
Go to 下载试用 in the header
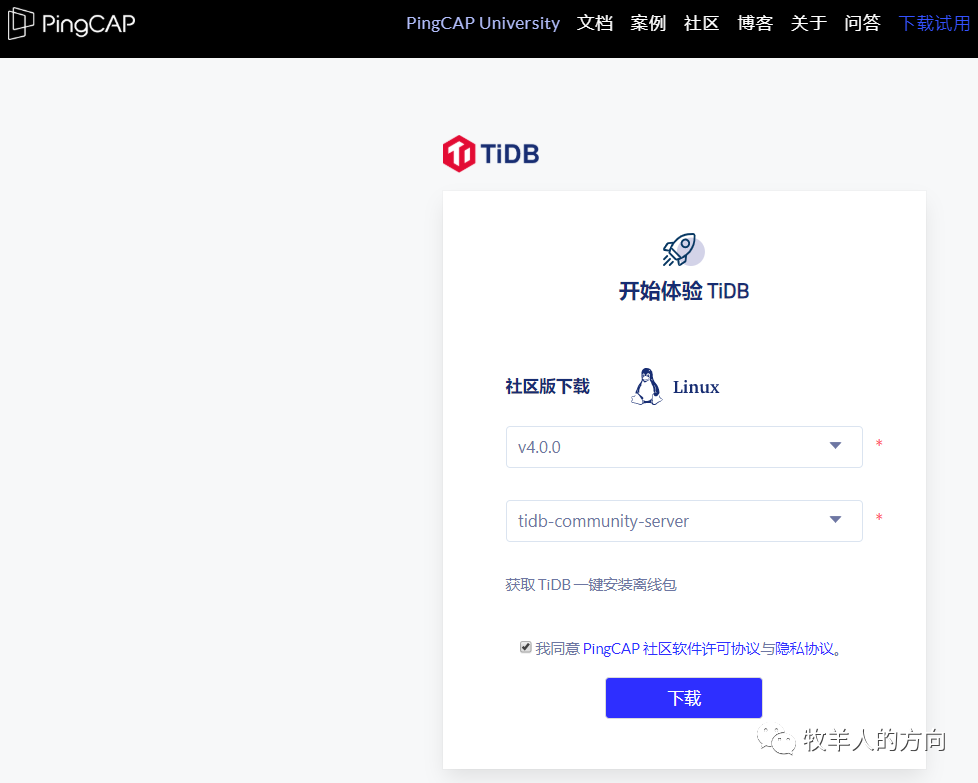tap(934, 23)
